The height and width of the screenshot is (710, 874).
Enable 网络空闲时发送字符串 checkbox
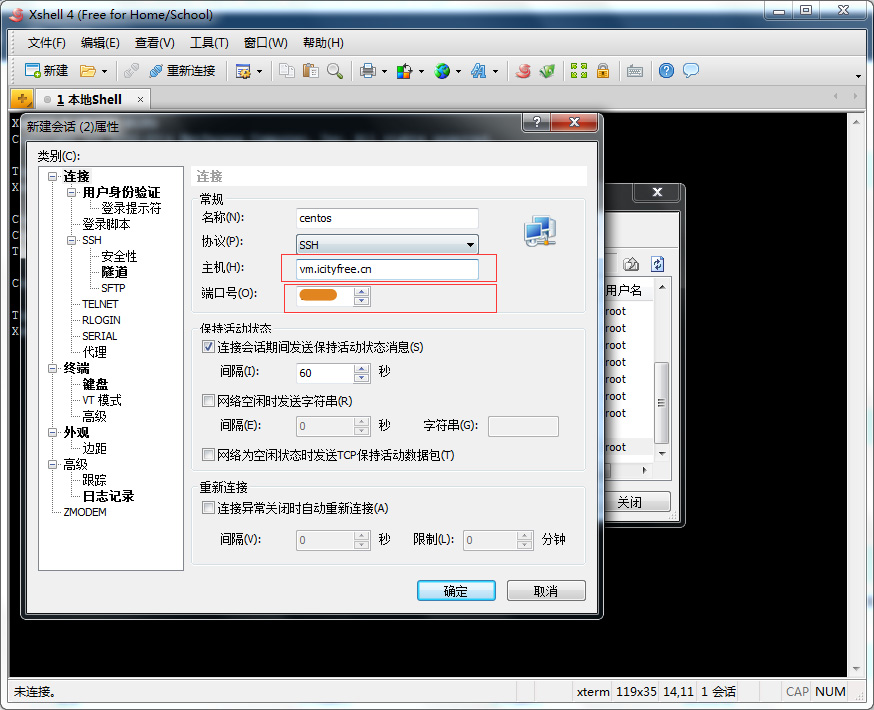click(208, 400)
